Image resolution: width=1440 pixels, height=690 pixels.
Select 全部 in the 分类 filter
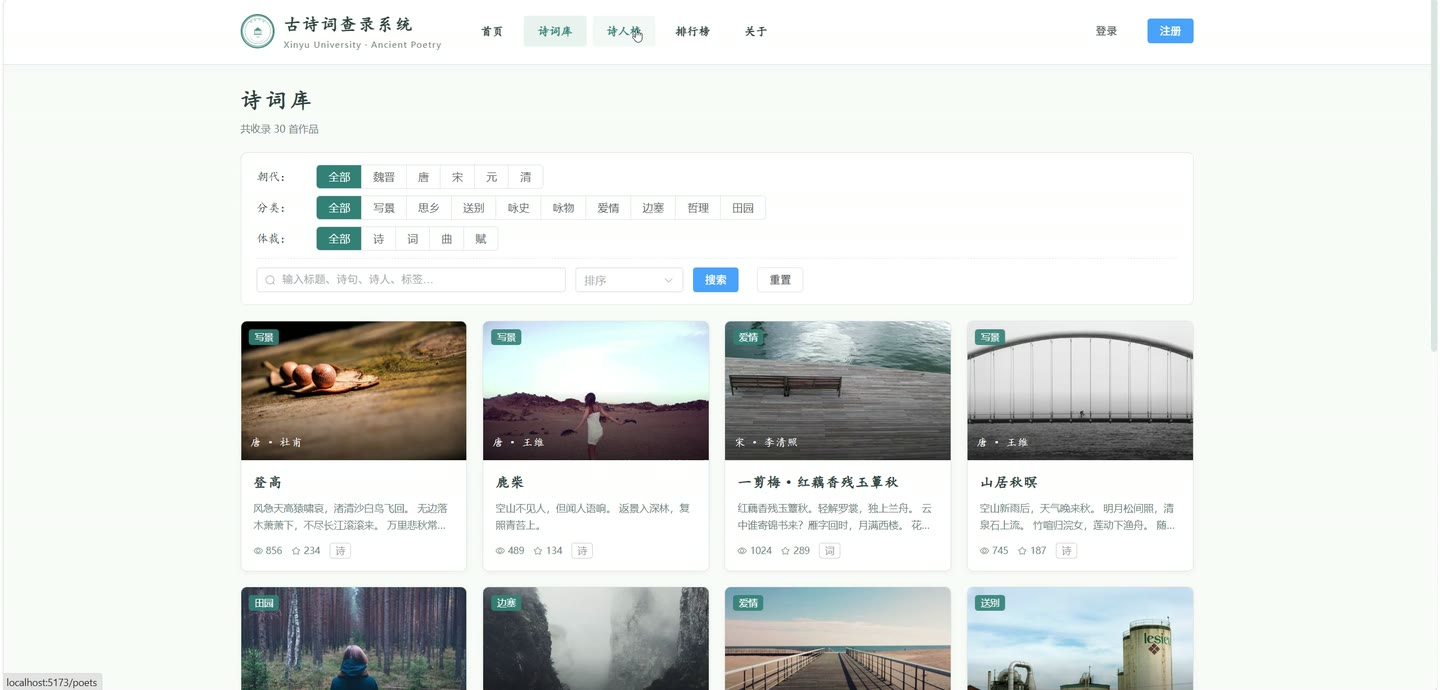(x=339, y=208)
